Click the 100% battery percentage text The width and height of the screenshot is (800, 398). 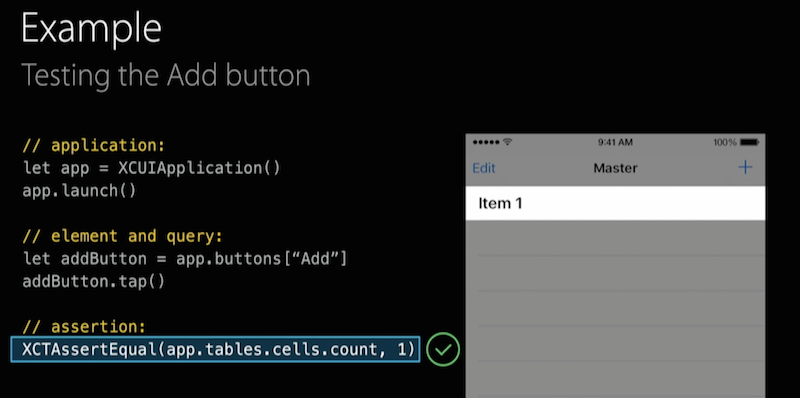(725, 142)
